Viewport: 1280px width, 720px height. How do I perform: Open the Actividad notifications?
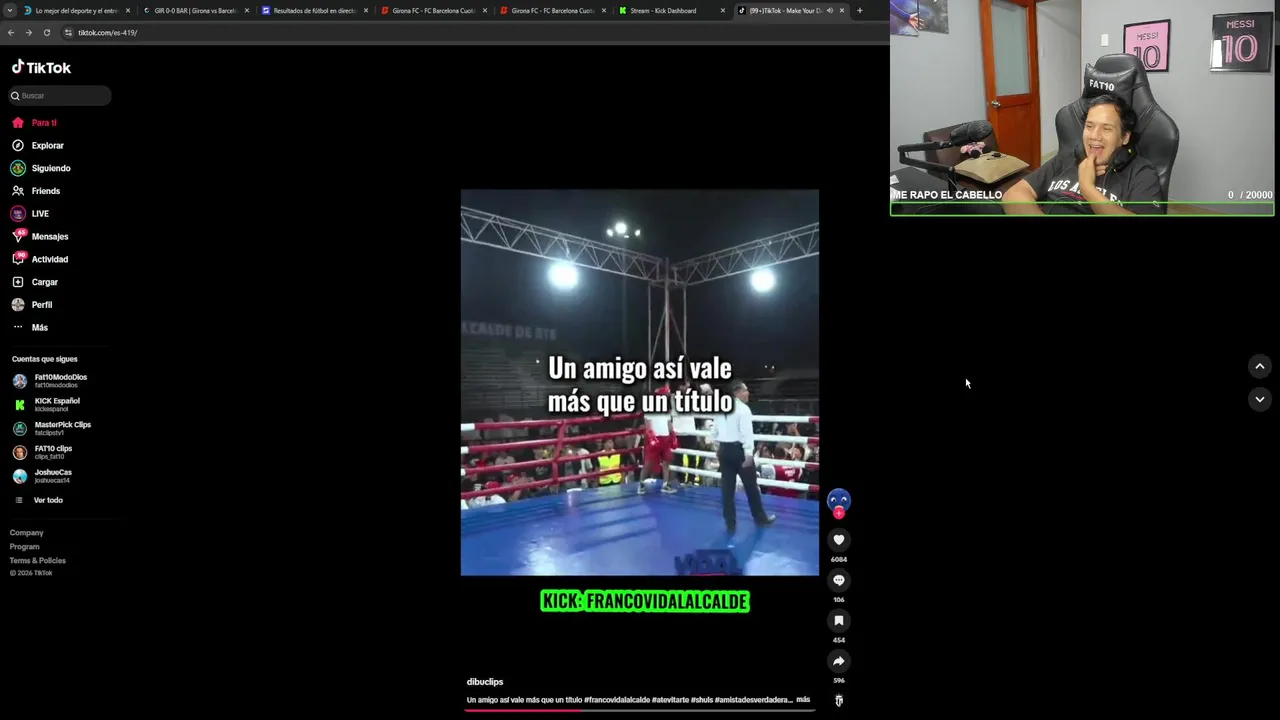pyautogui.click(x=50, y=259)
